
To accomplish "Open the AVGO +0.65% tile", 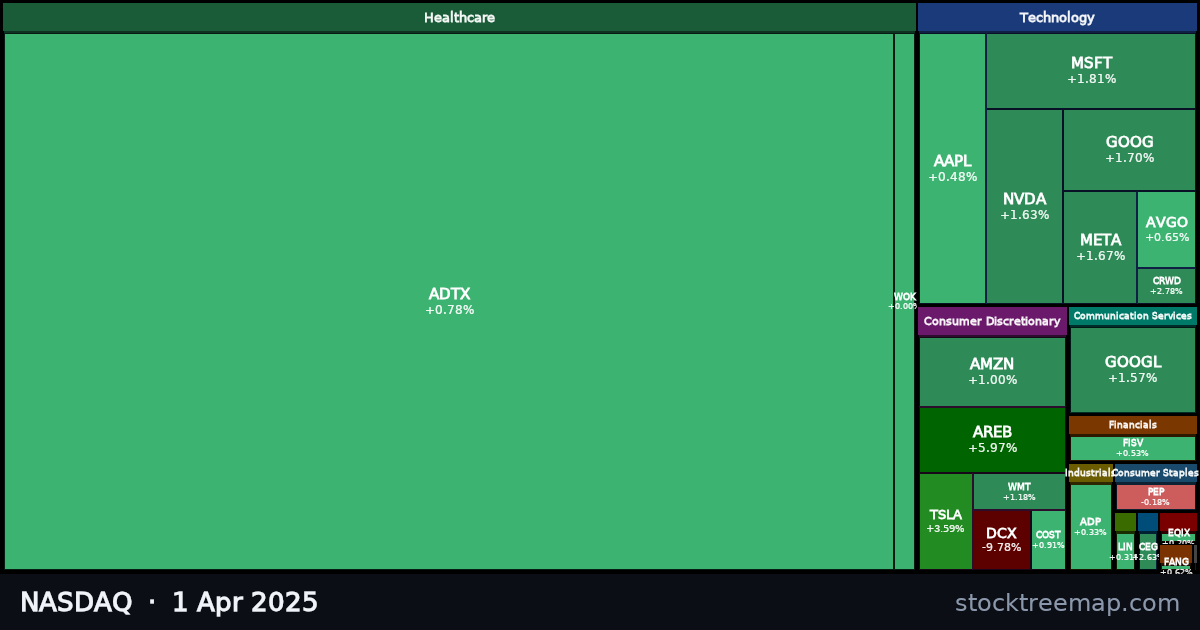I will [1166, 230].
